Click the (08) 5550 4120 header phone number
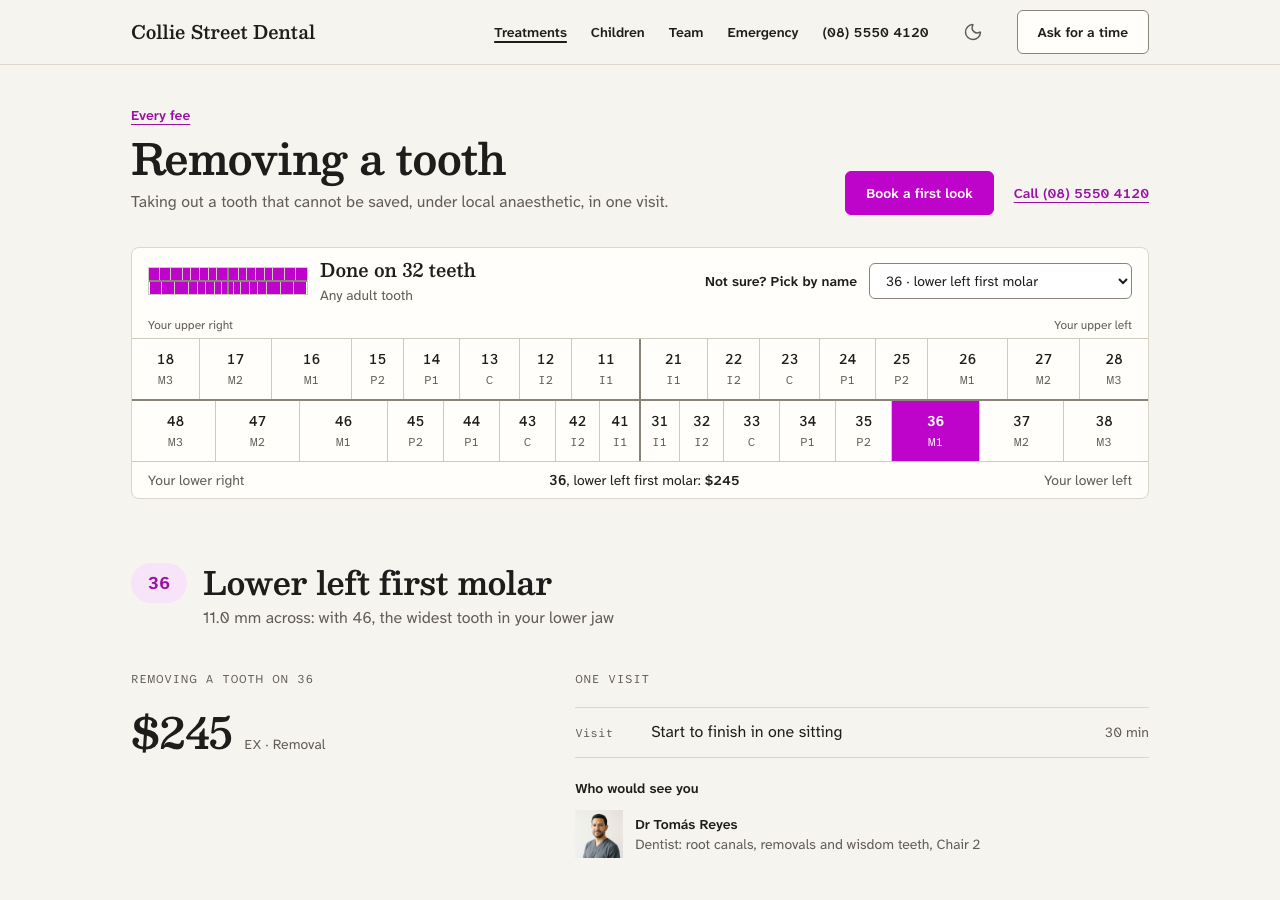The image size is (1280, 900). click(875, 32)
